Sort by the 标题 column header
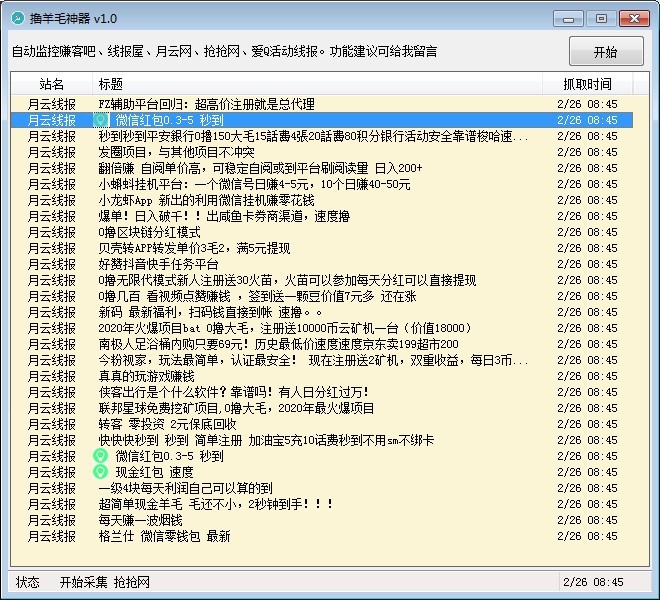The image size is (660, 600). click(317, 84)
